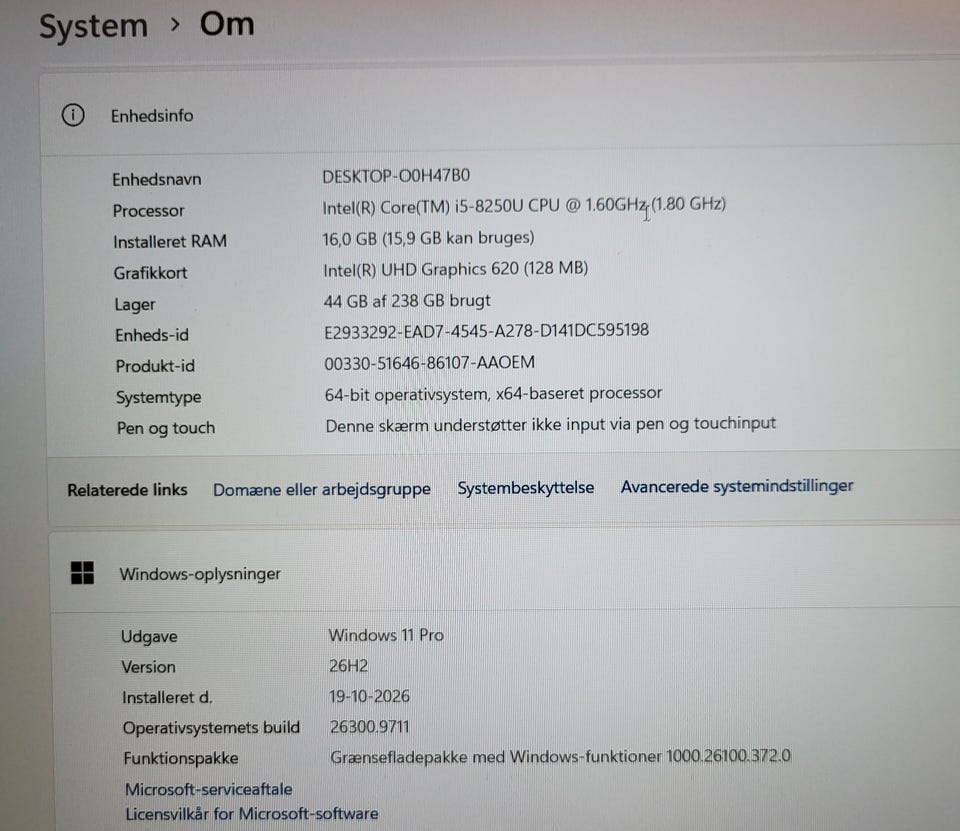
Task: Click the version value 26H2
Action: tap(348, 666)
